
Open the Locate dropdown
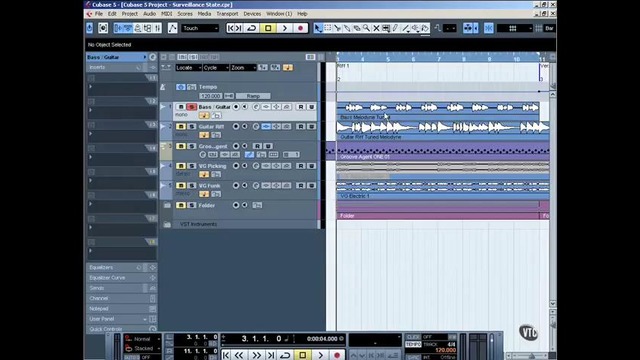coord(189,68)
